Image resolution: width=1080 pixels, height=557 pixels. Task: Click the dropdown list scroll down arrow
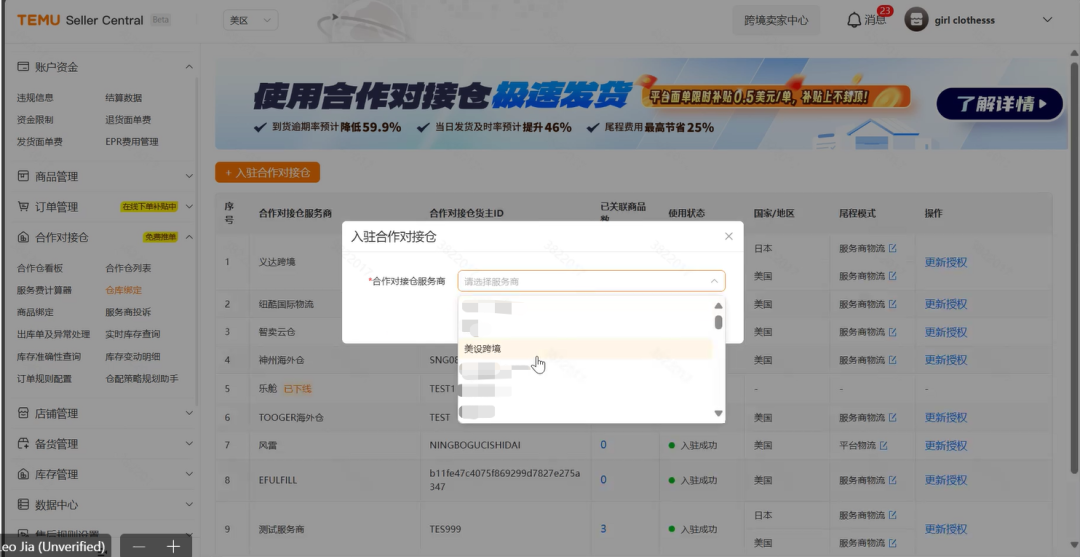[x=718, y=413]
